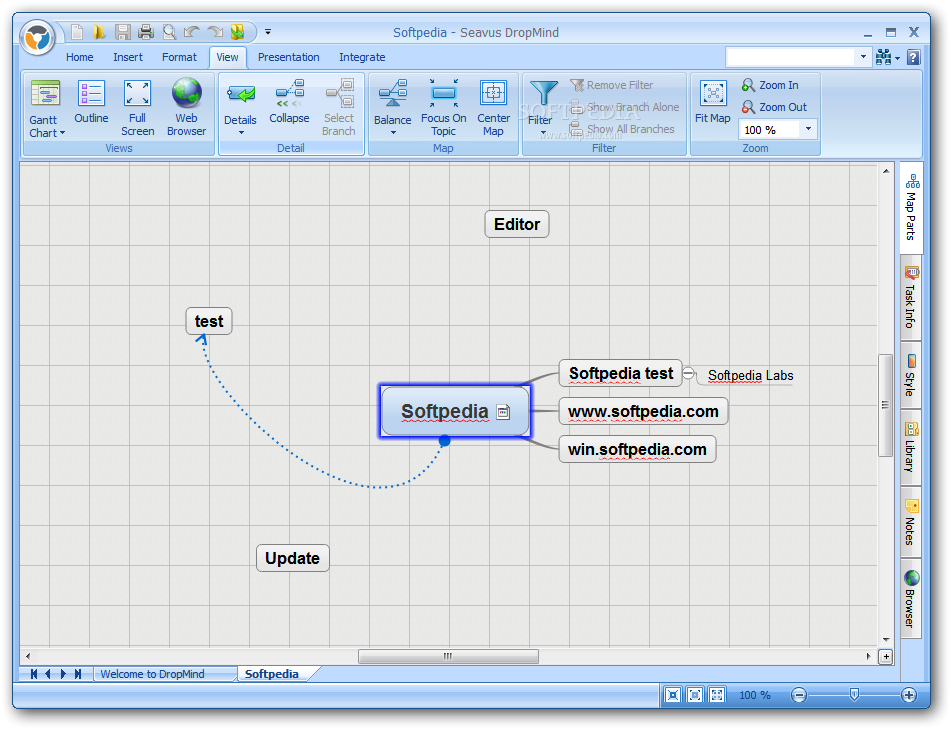Click the green export icon in quick toolbar
Screen dimensions: 951x729
pyautogui.click(x=238, y=32)
